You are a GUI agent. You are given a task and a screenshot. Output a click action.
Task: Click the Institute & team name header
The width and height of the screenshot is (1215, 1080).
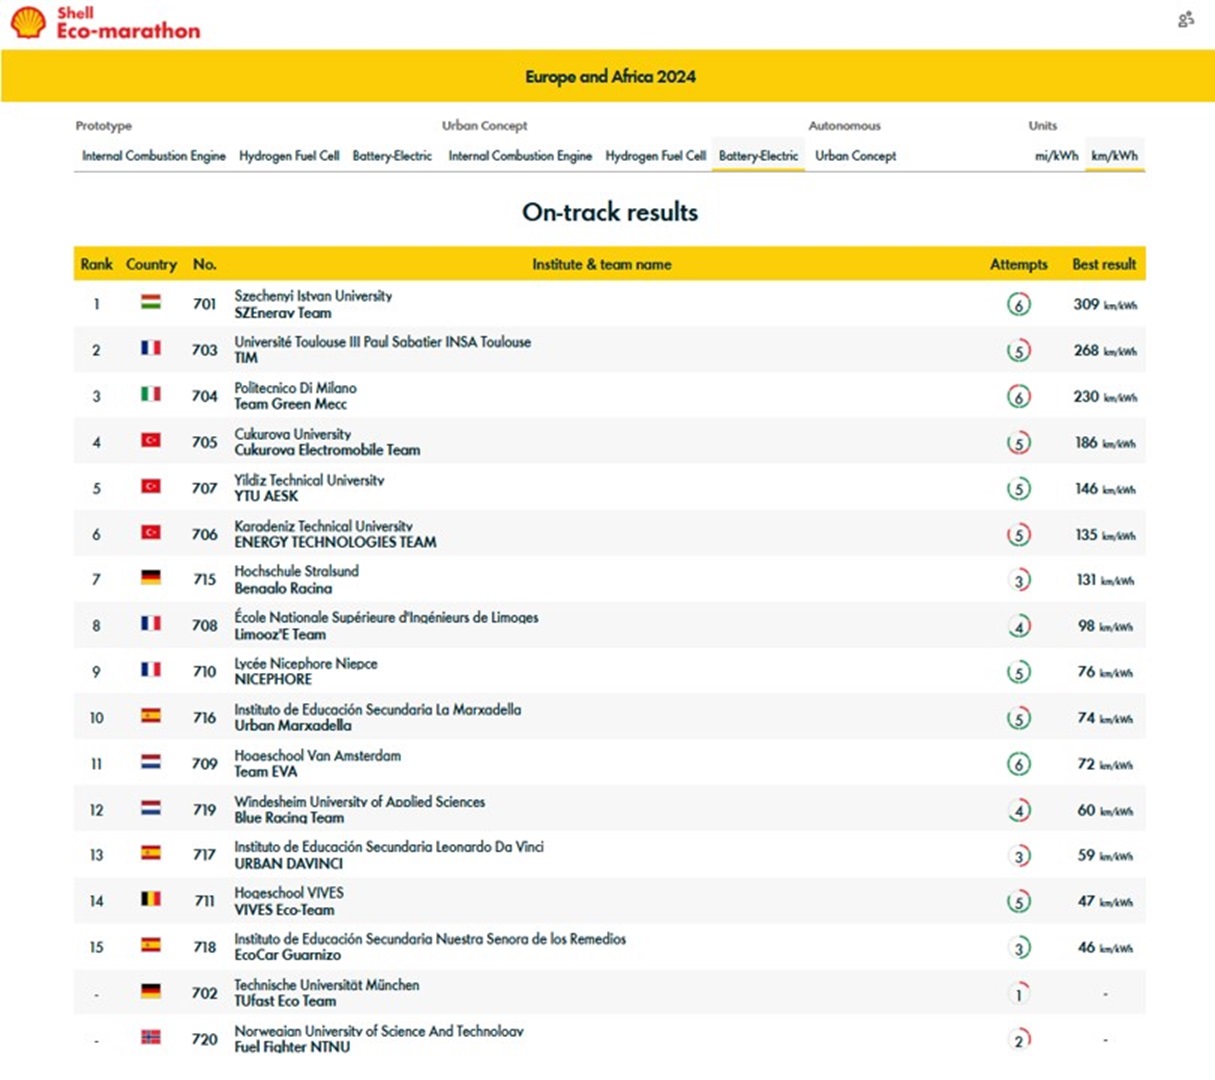pos(602,264)
